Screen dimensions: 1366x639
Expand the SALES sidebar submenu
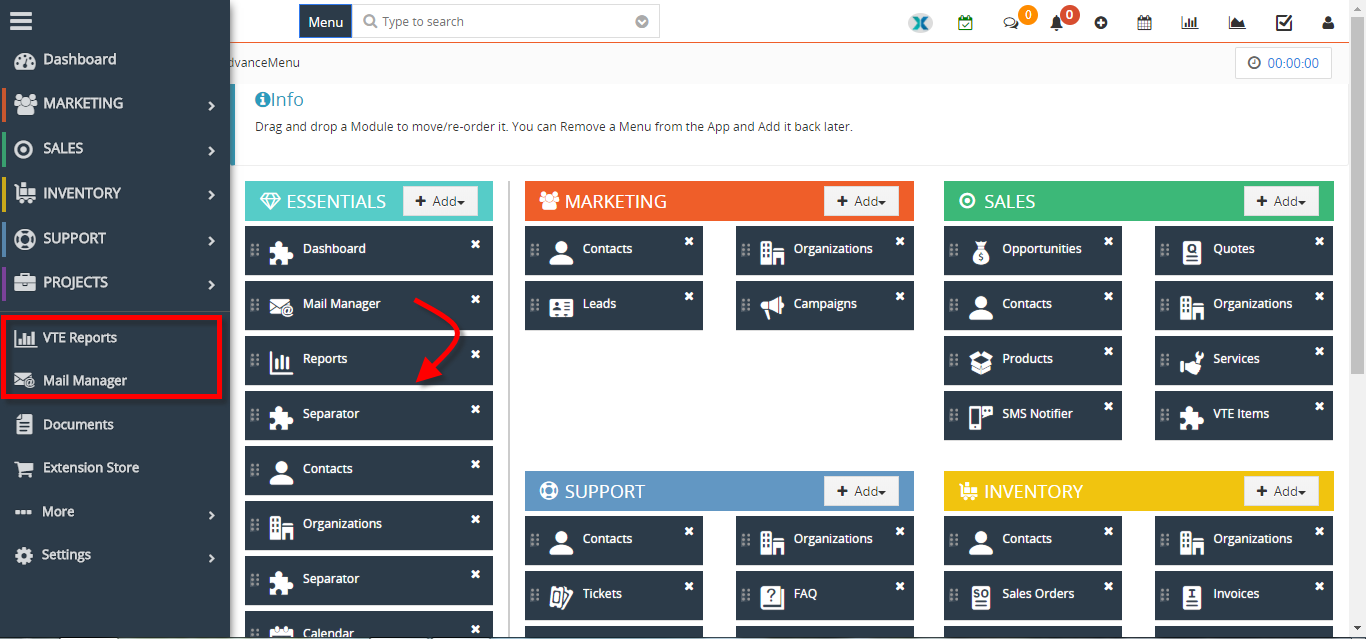[211, 150]
